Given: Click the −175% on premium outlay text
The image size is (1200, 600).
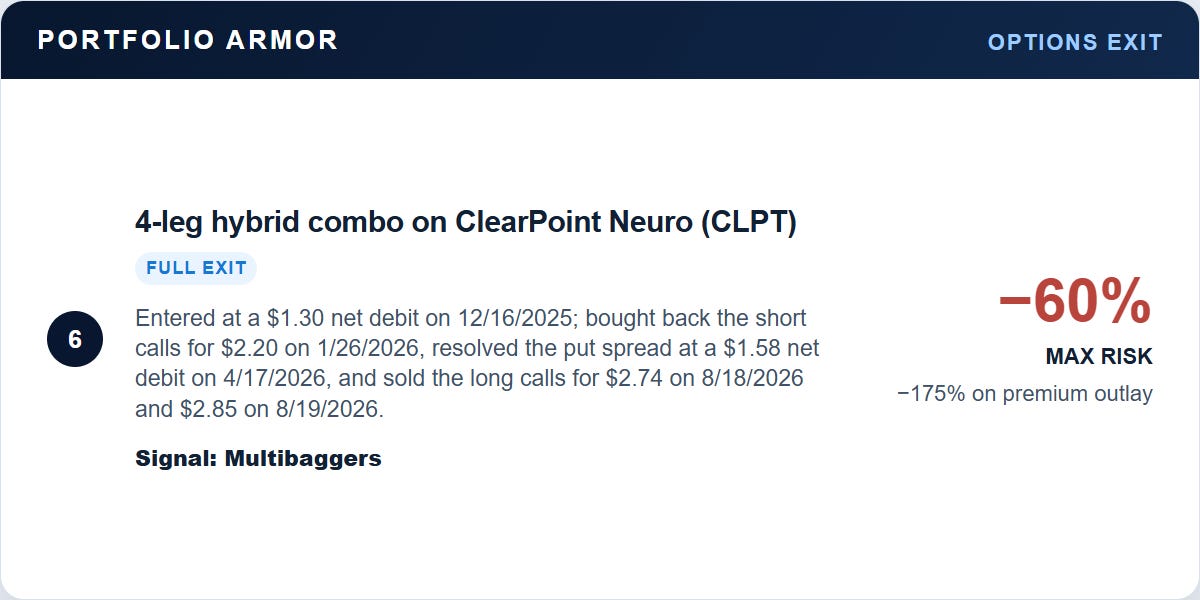Looking at the screenshot, I should [x=1025, y=394].
